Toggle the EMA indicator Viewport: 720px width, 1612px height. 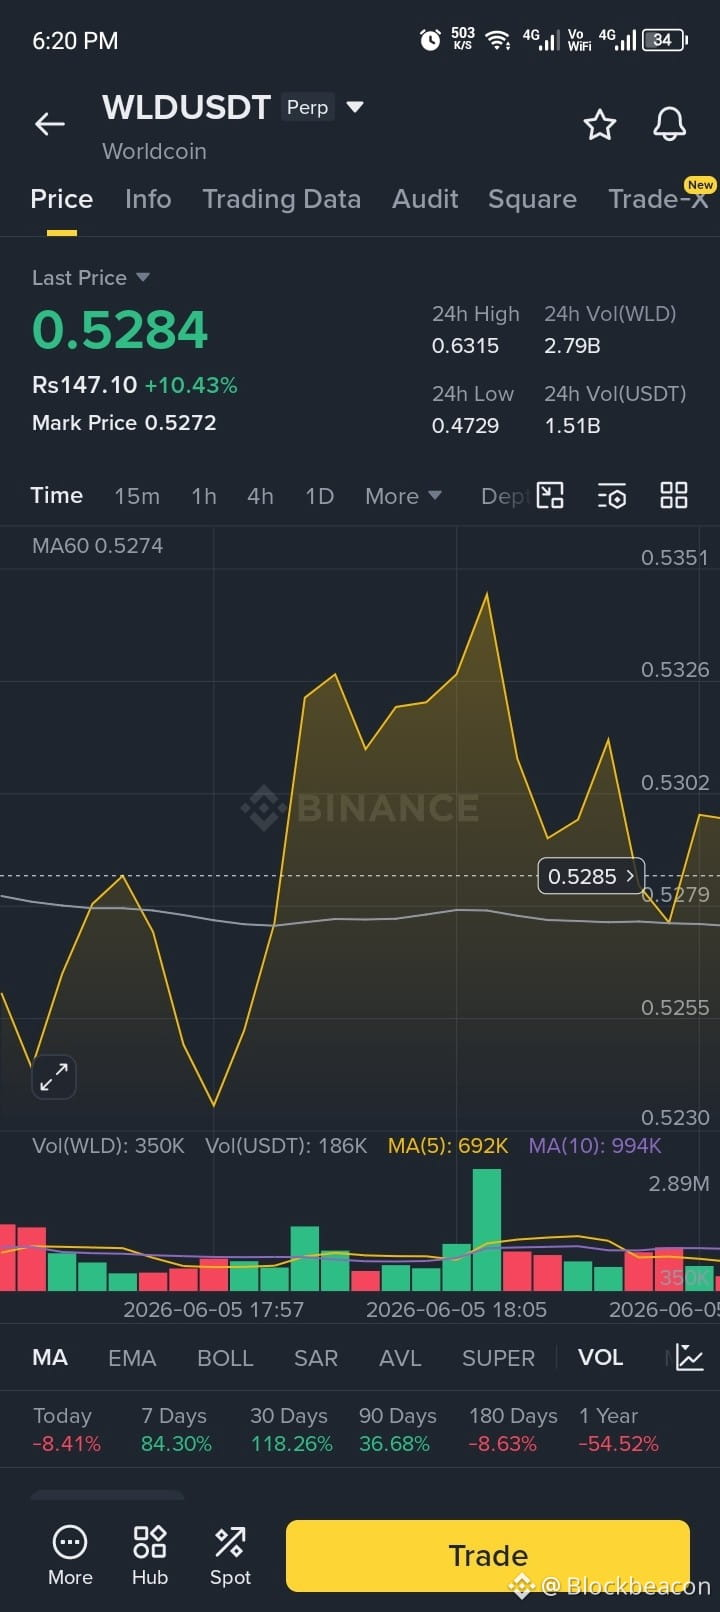(x=132, y=1358)
